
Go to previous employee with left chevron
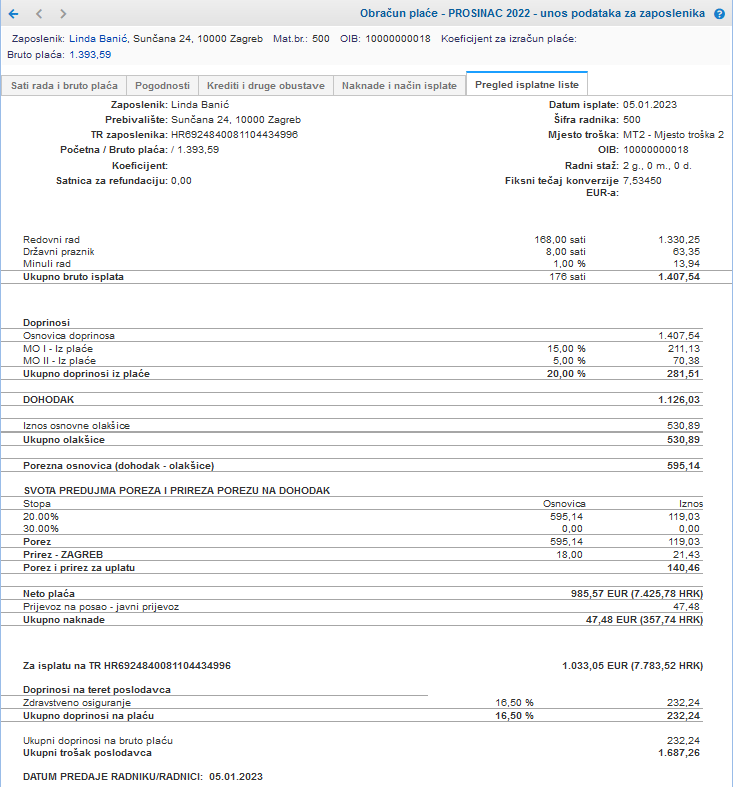coord(39,14)
